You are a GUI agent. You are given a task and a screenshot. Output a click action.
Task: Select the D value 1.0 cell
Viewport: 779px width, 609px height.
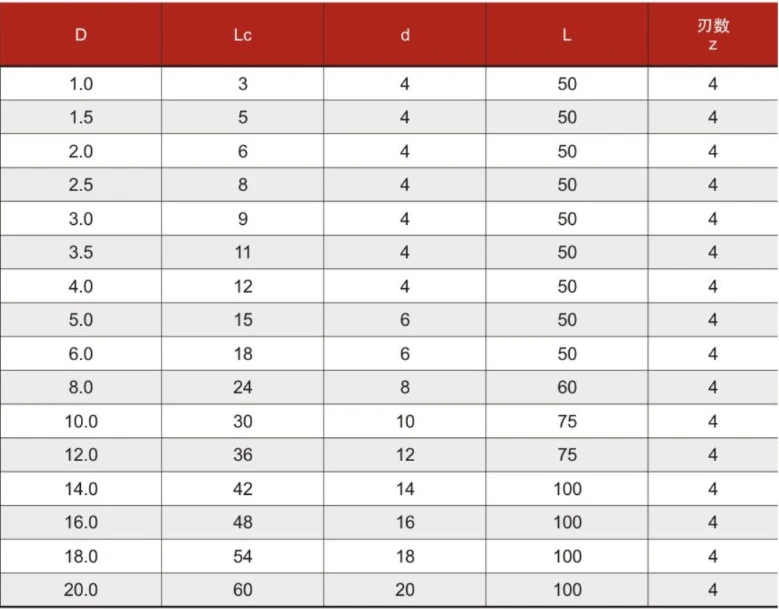pyautogui.click(x=80, y=83)
